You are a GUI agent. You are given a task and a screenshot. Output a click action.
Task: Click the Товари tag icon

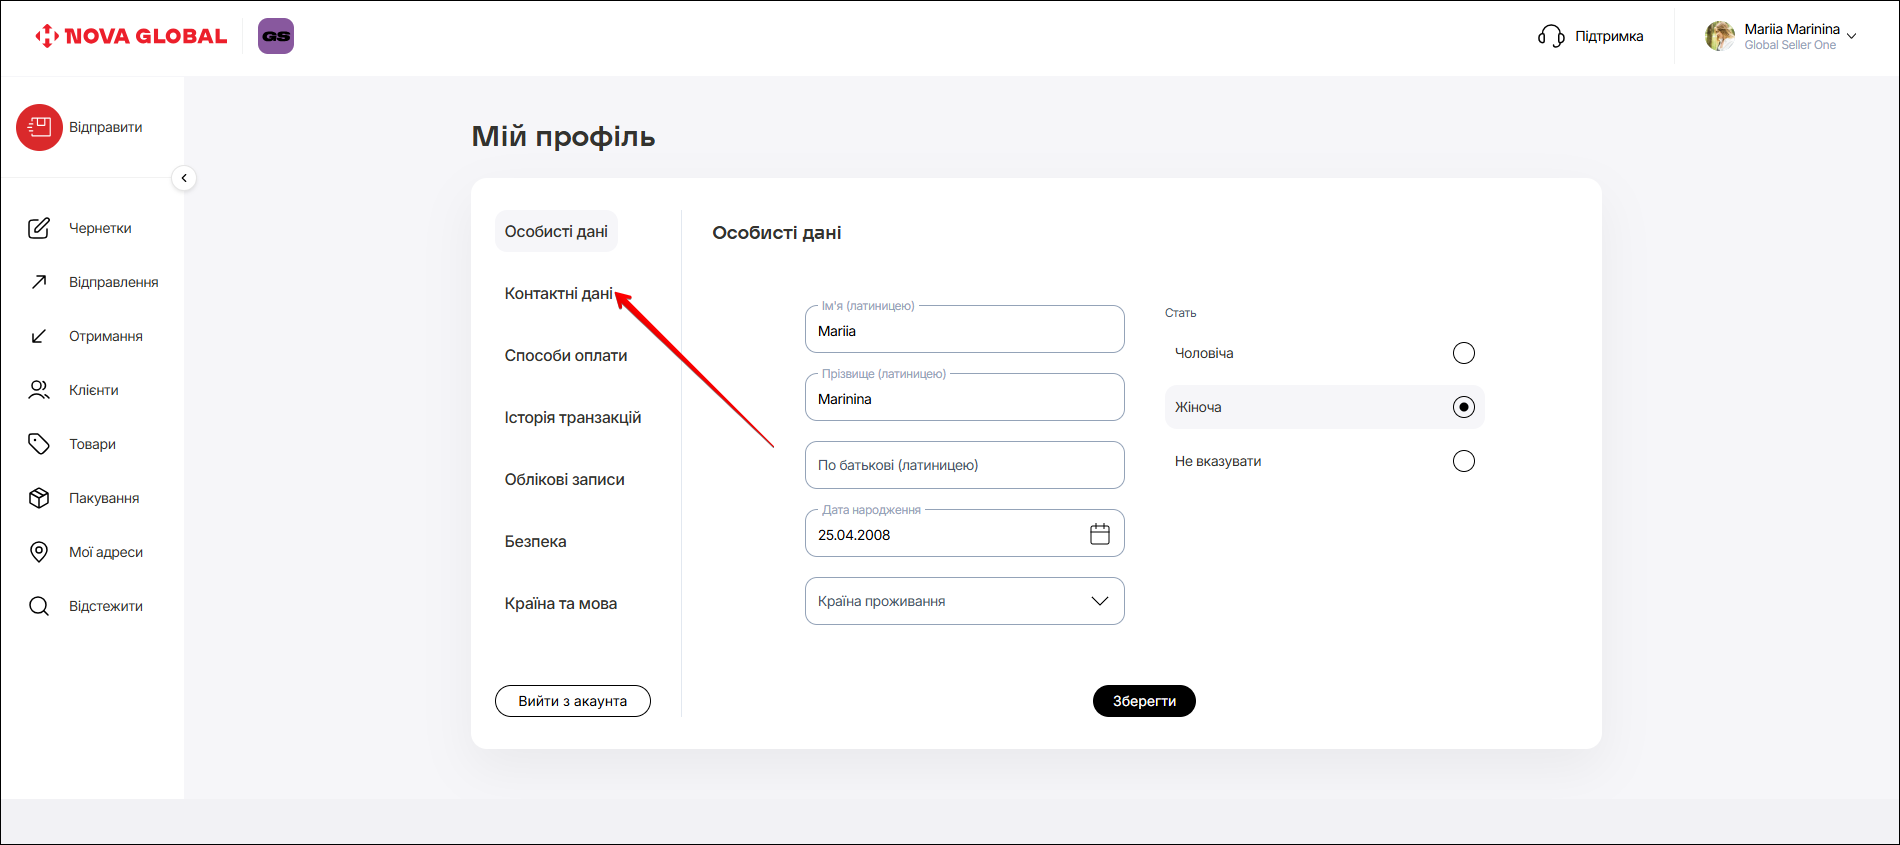pyautogui.click(x=39, y=444)
